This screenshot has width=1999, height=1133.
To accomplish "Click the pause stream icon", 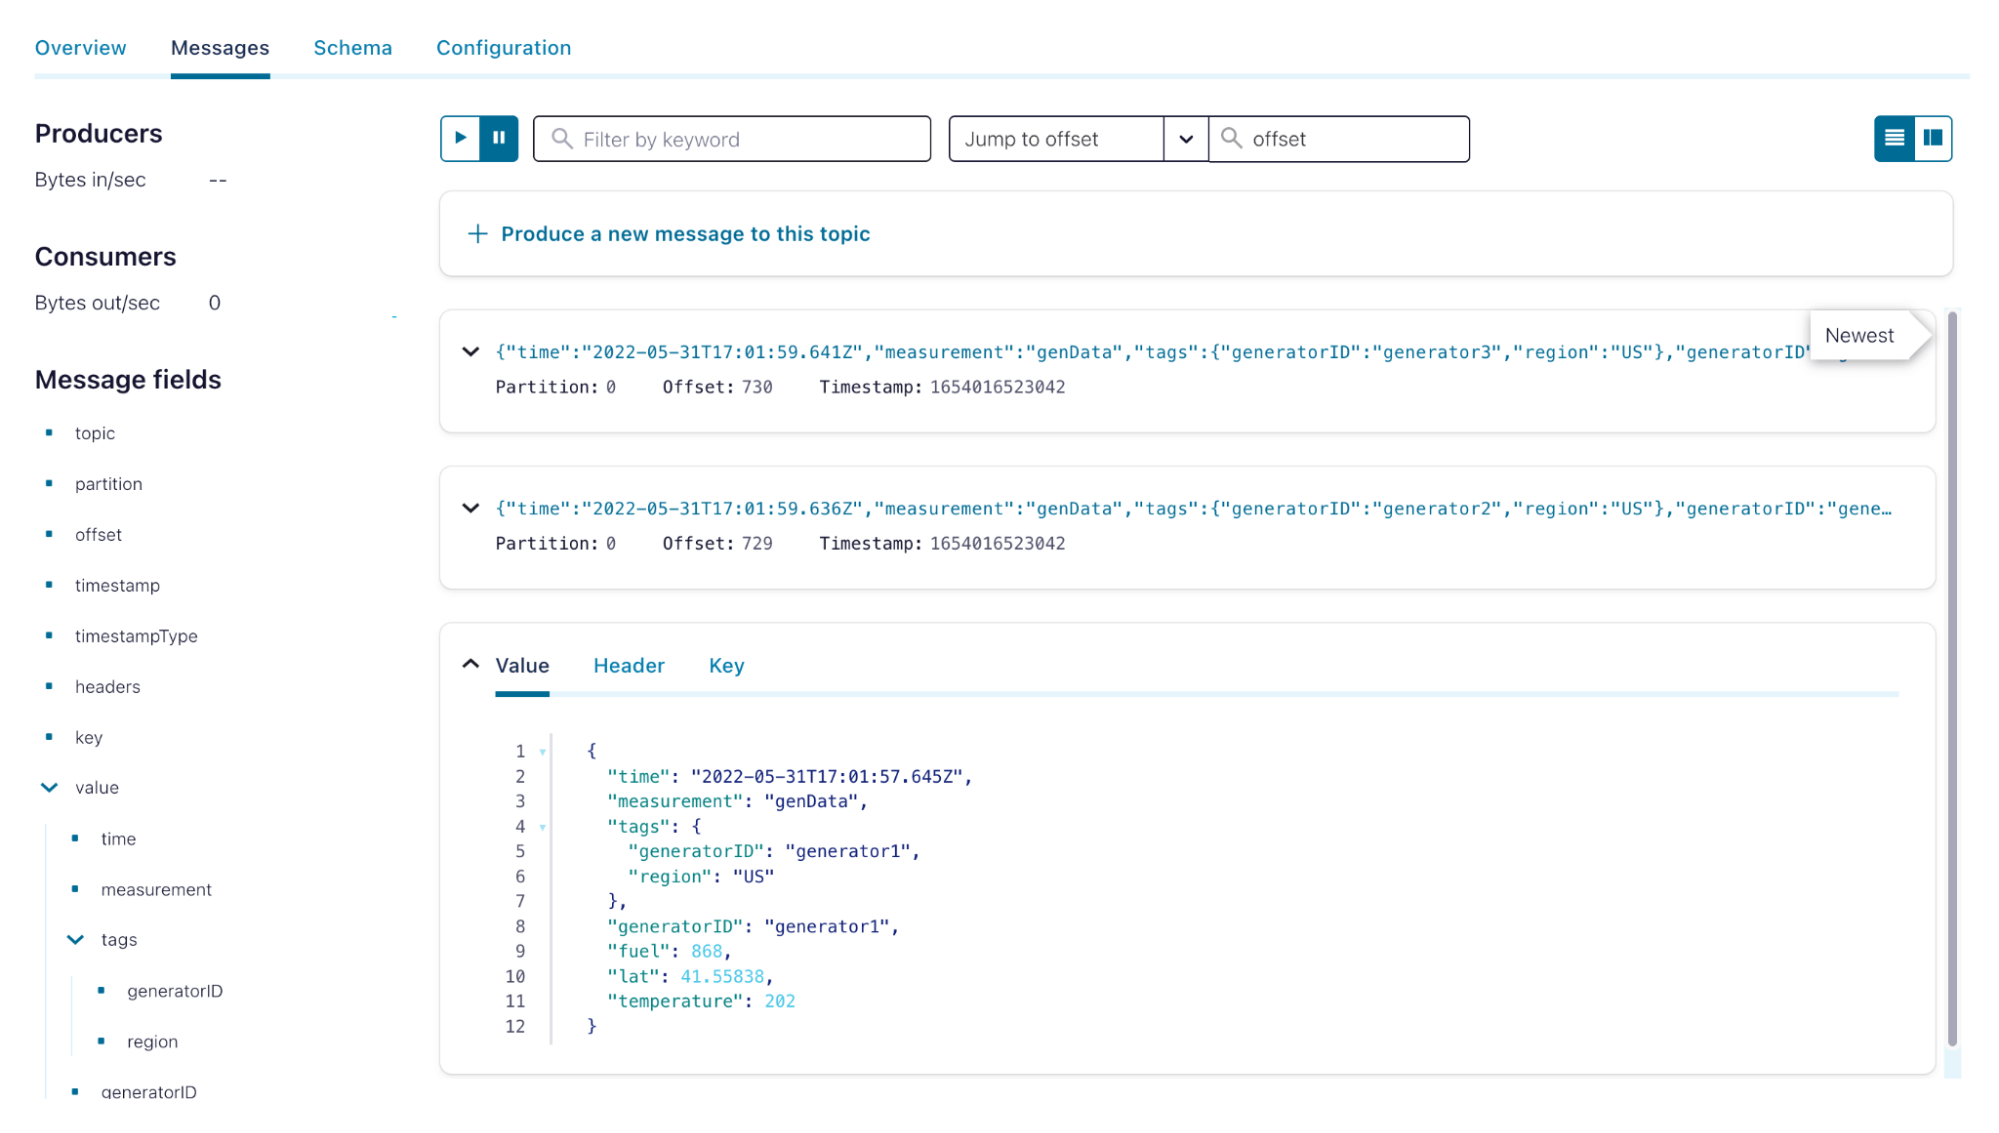I will point(498,137).
